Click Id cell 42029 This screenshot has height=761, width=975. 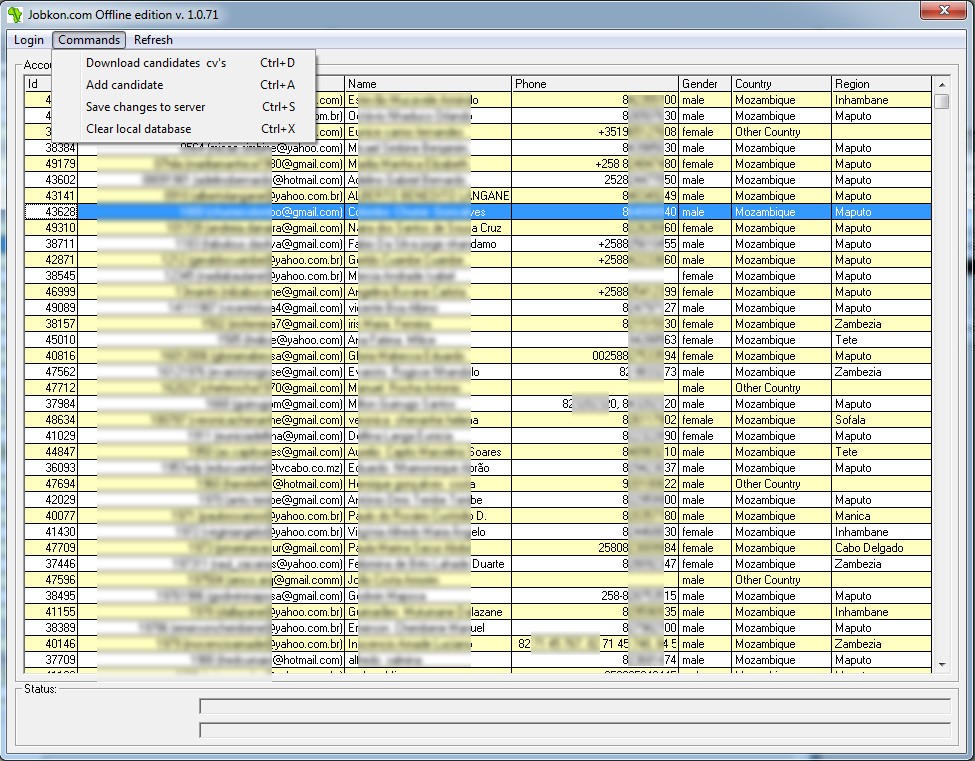[51, 500]
